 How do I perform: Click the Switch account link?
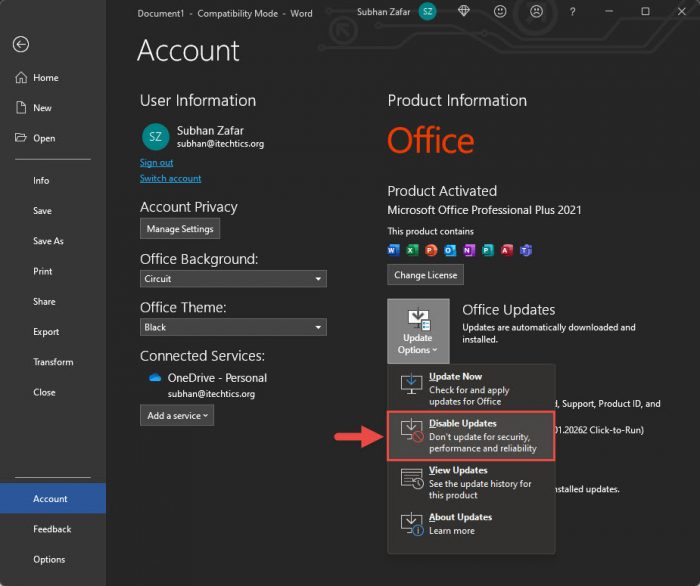(x=170, y=178)
